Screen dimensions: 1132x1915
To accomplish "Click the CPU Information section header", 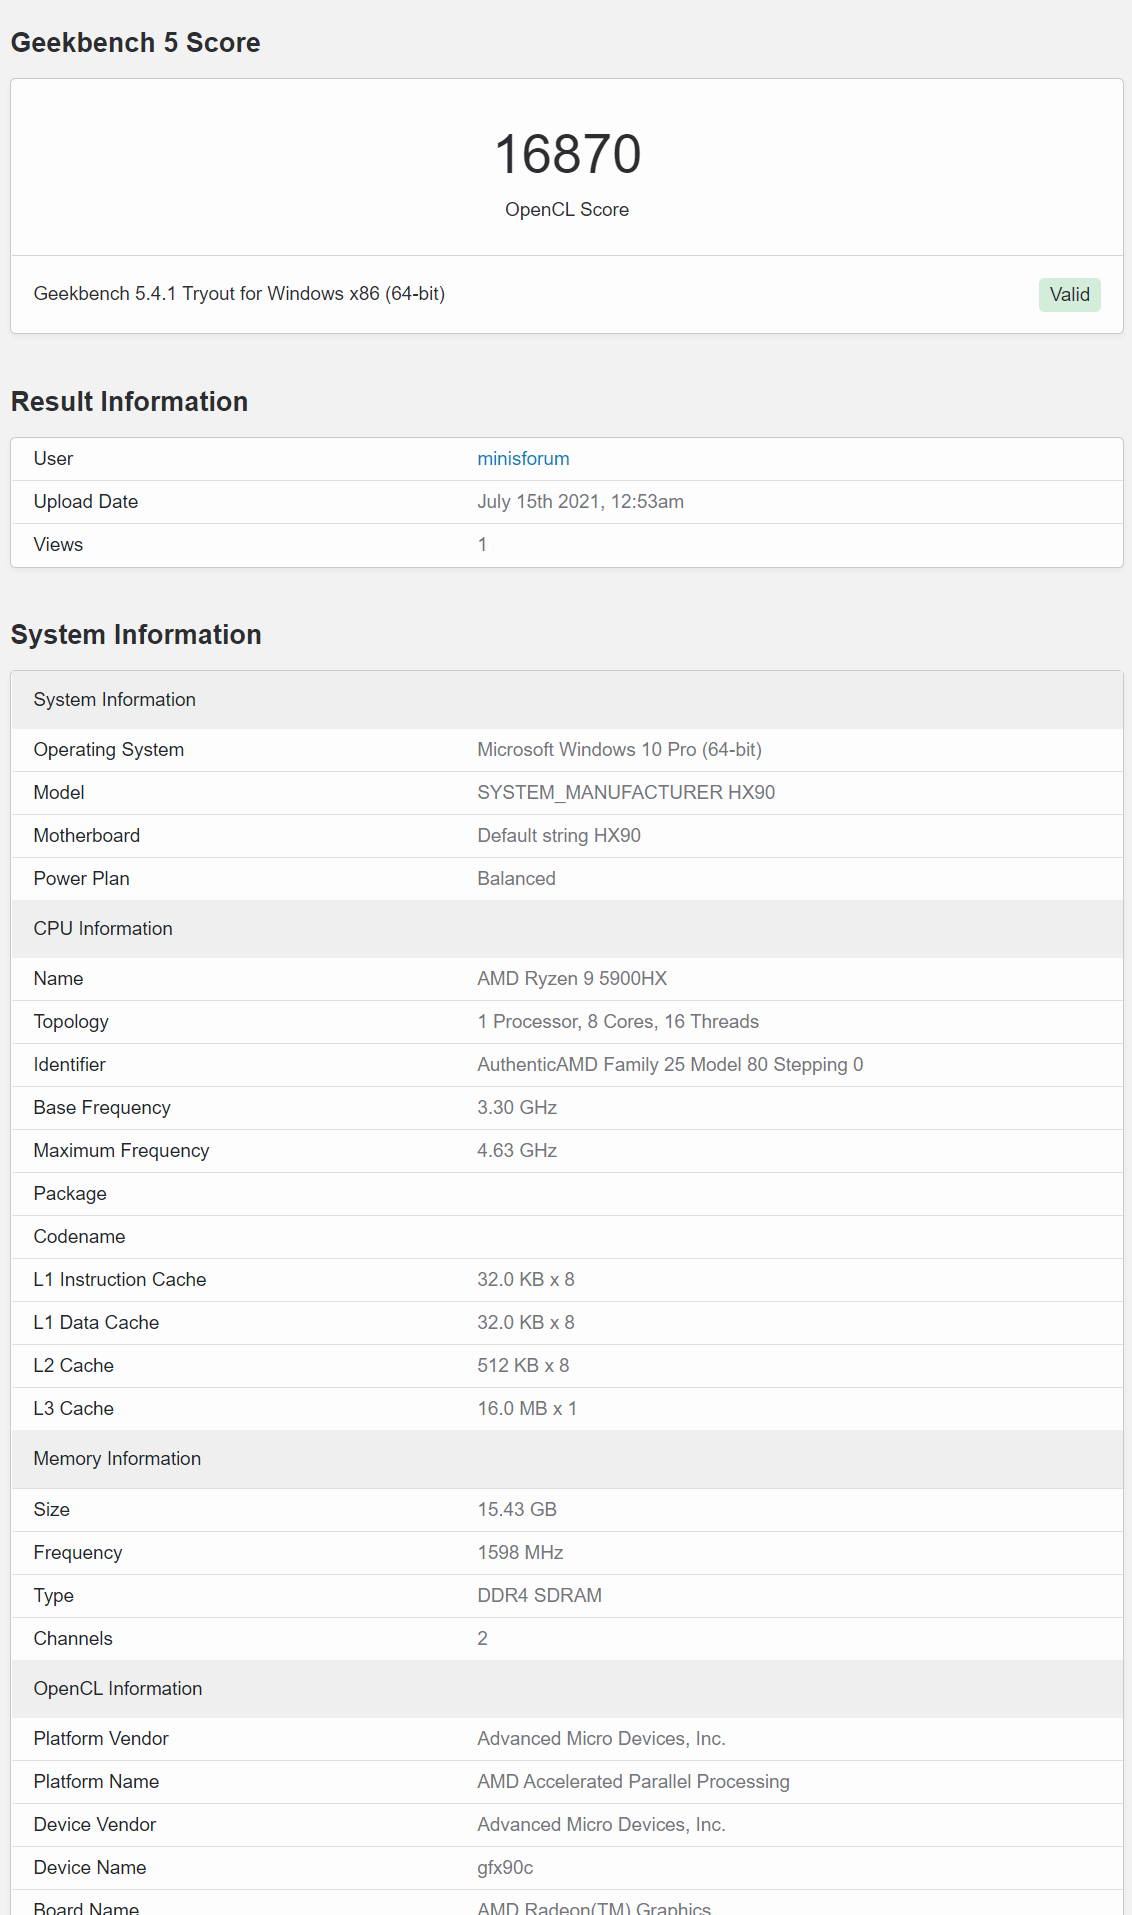I will tap(567, 928).
